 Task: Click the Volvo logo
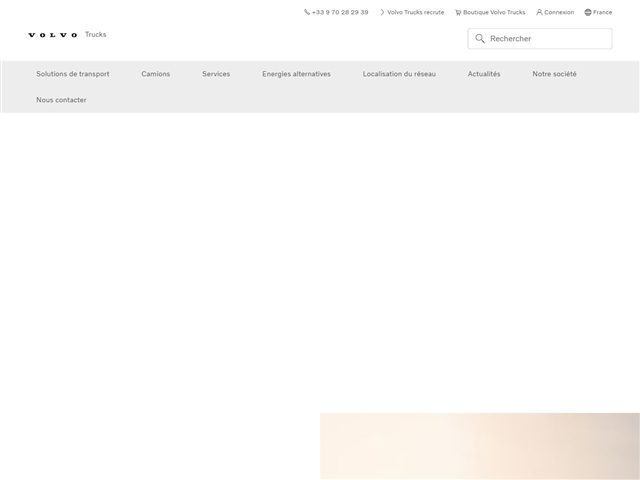tap(52, 35)
